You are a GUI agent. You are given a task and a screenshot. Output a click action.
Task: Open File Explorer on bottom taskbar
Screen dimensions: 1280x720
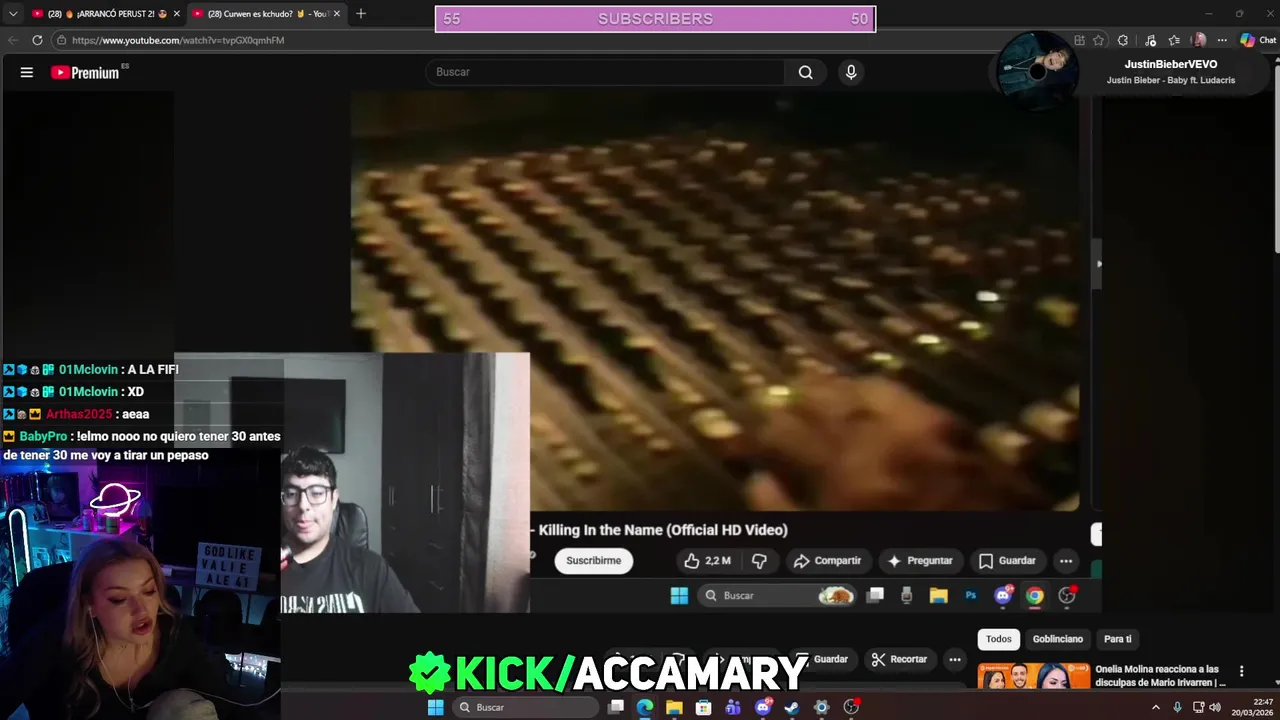click(x=674, y=707)
